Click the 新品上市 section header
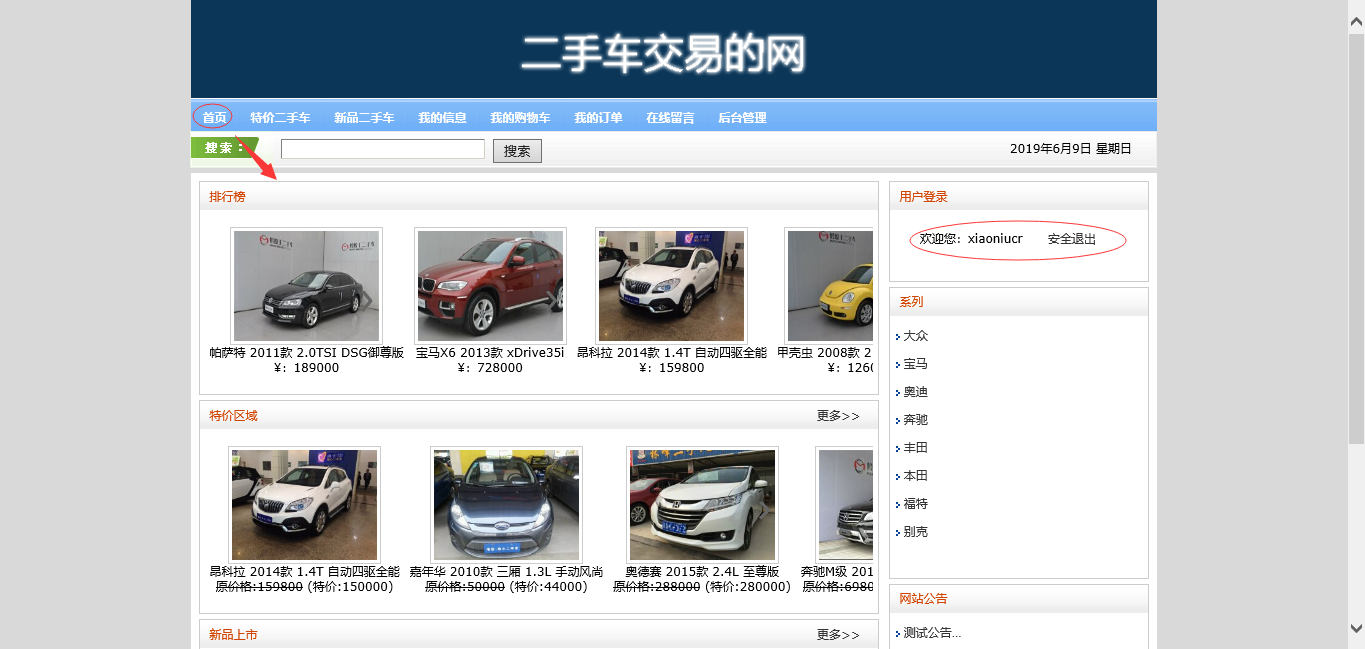Viewport: 1365px width, 649px height. (x=233, y=635)
